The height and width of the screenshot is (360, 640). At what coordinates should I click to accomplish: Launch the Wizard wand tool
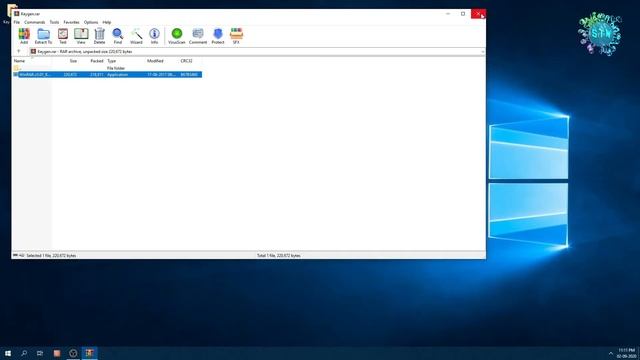(x=136, y=36)
